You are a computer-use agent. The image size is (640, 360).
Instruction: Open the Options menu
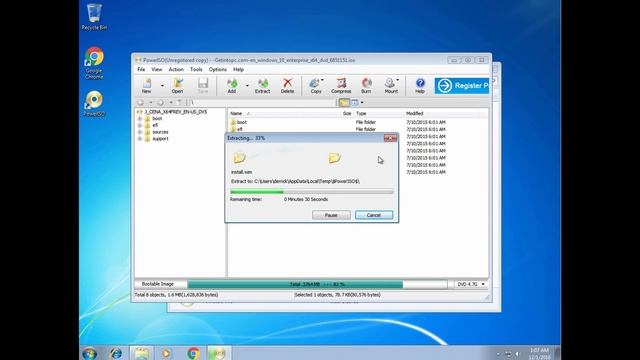pos(218,70)
